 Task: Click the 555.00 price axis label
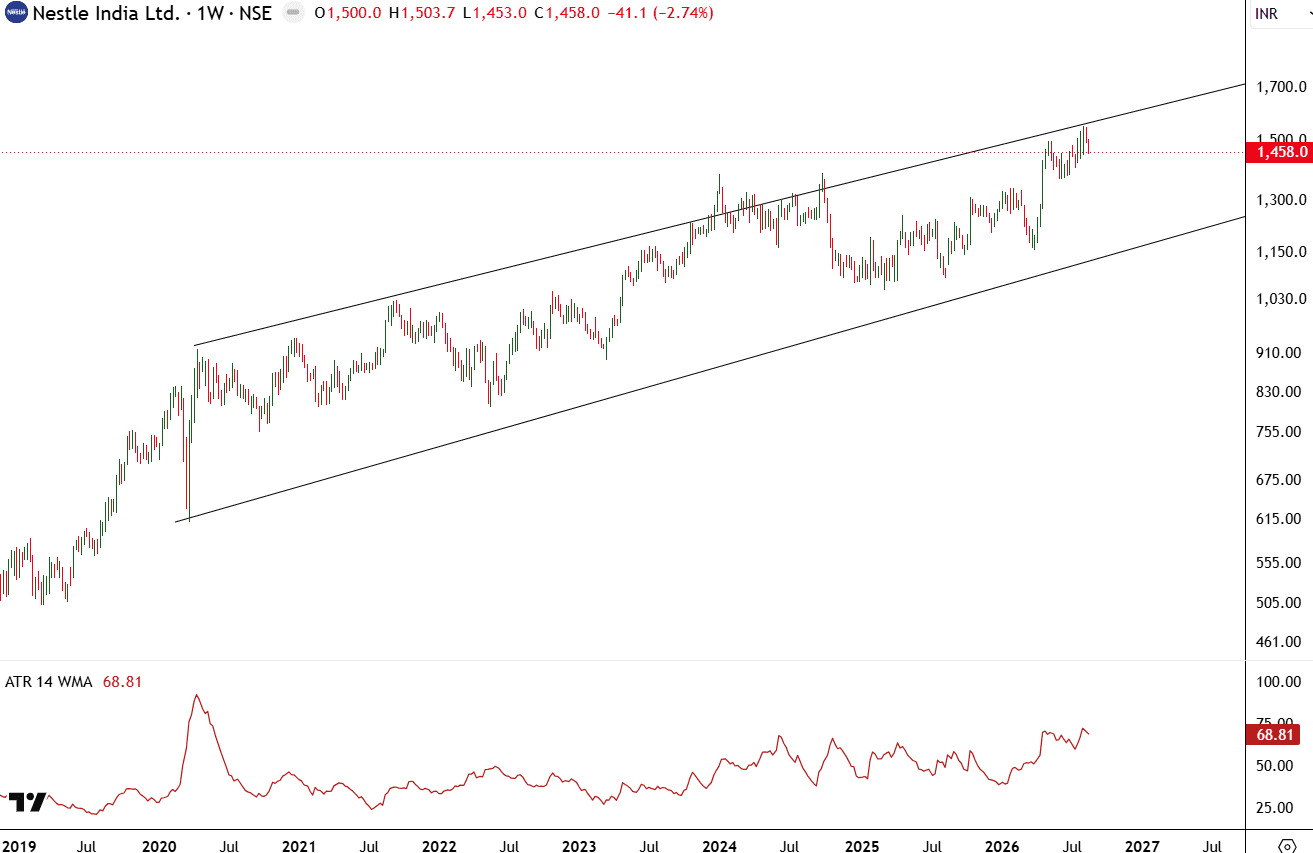click(x=1280, y=563)
